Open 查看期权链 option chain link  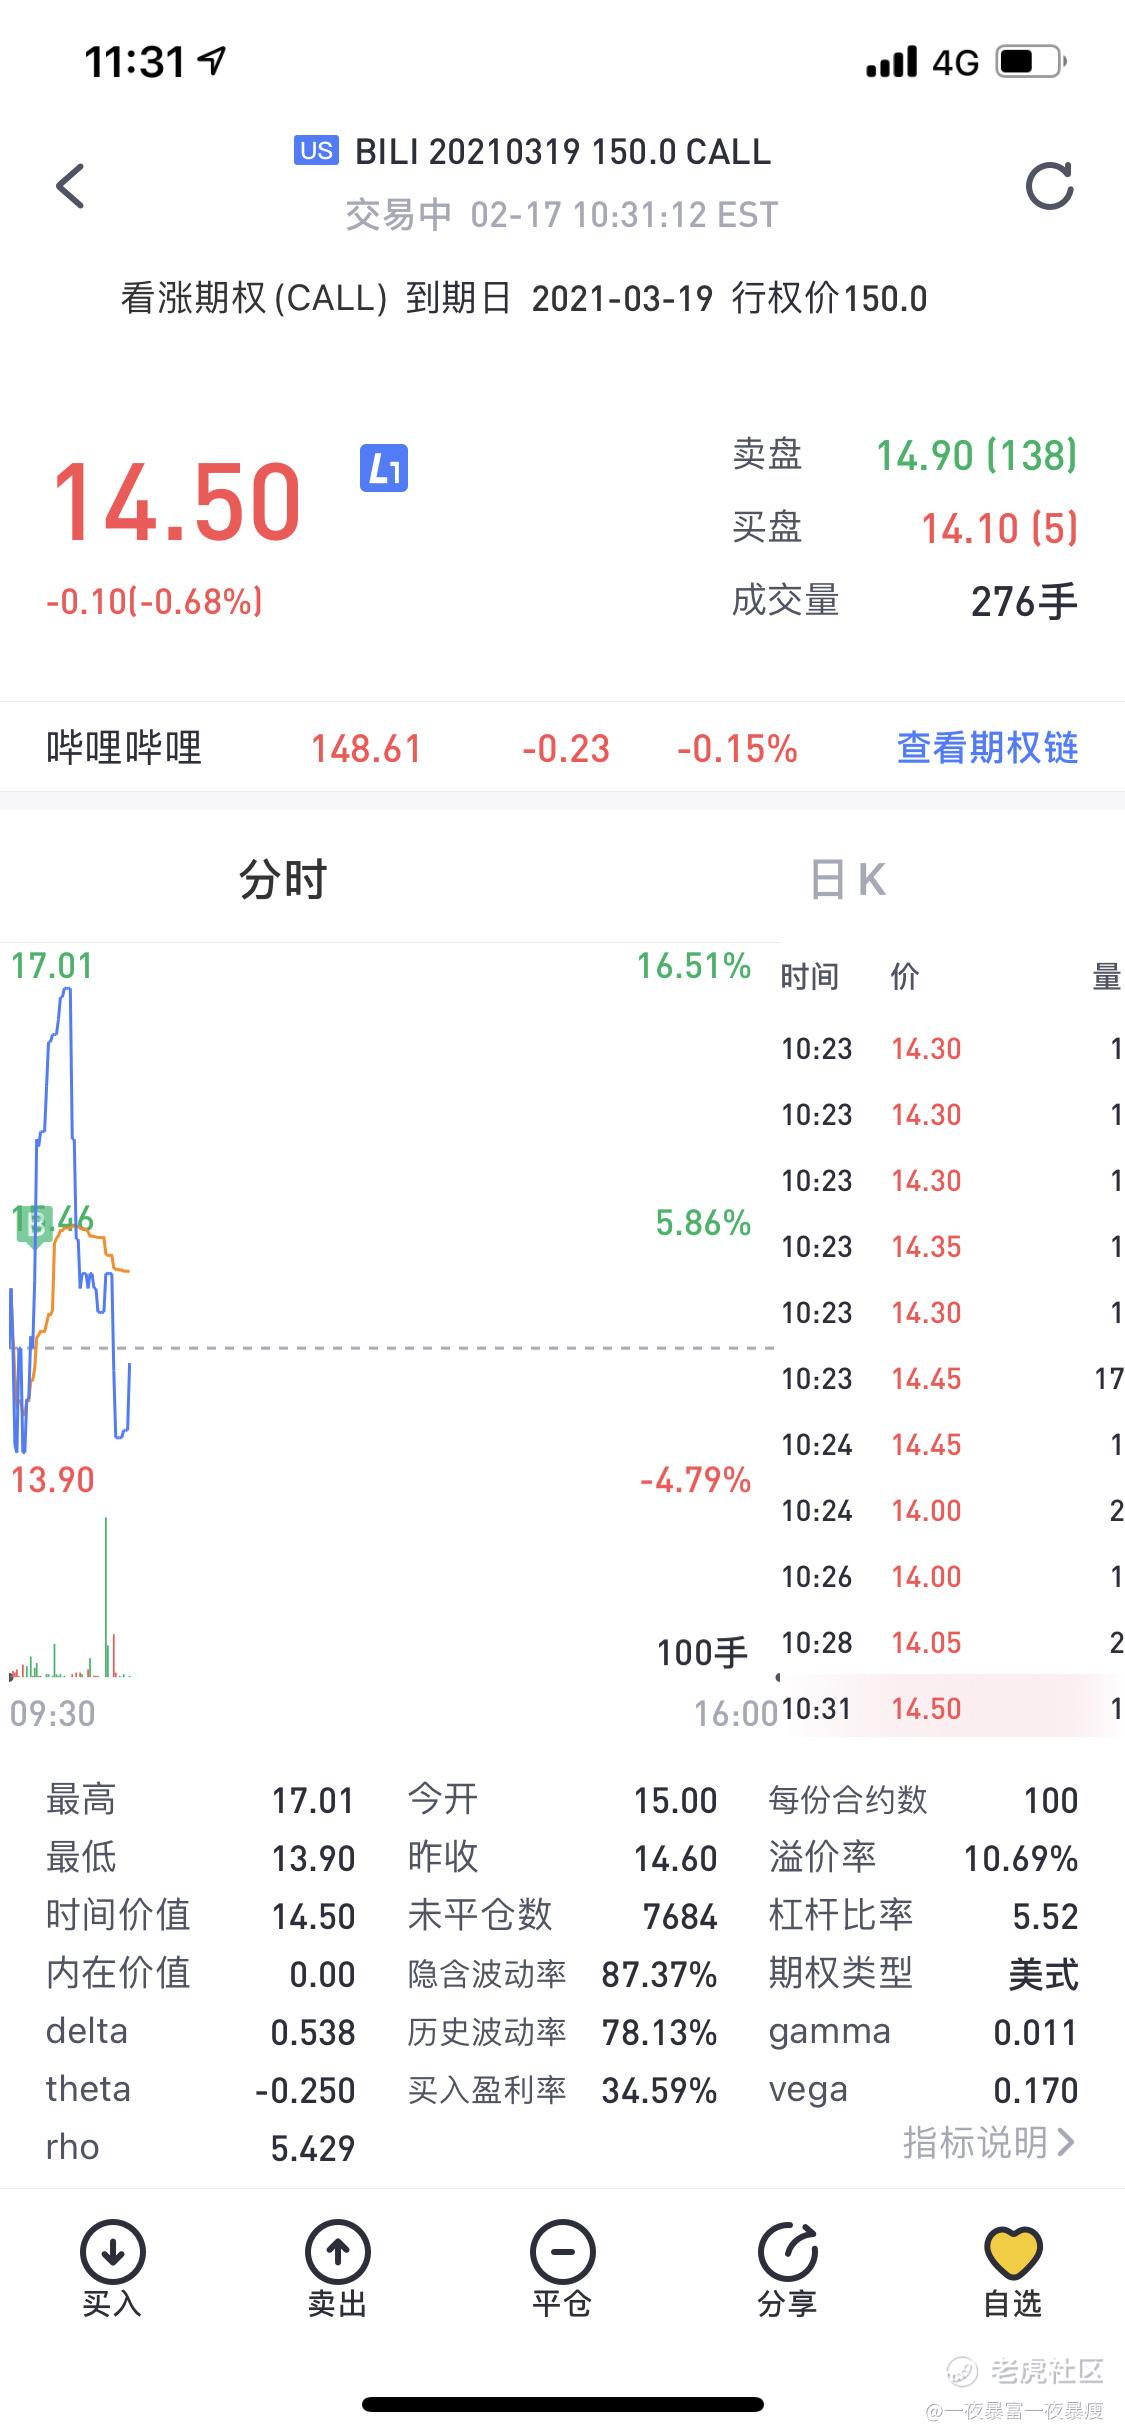click(987, 748)
